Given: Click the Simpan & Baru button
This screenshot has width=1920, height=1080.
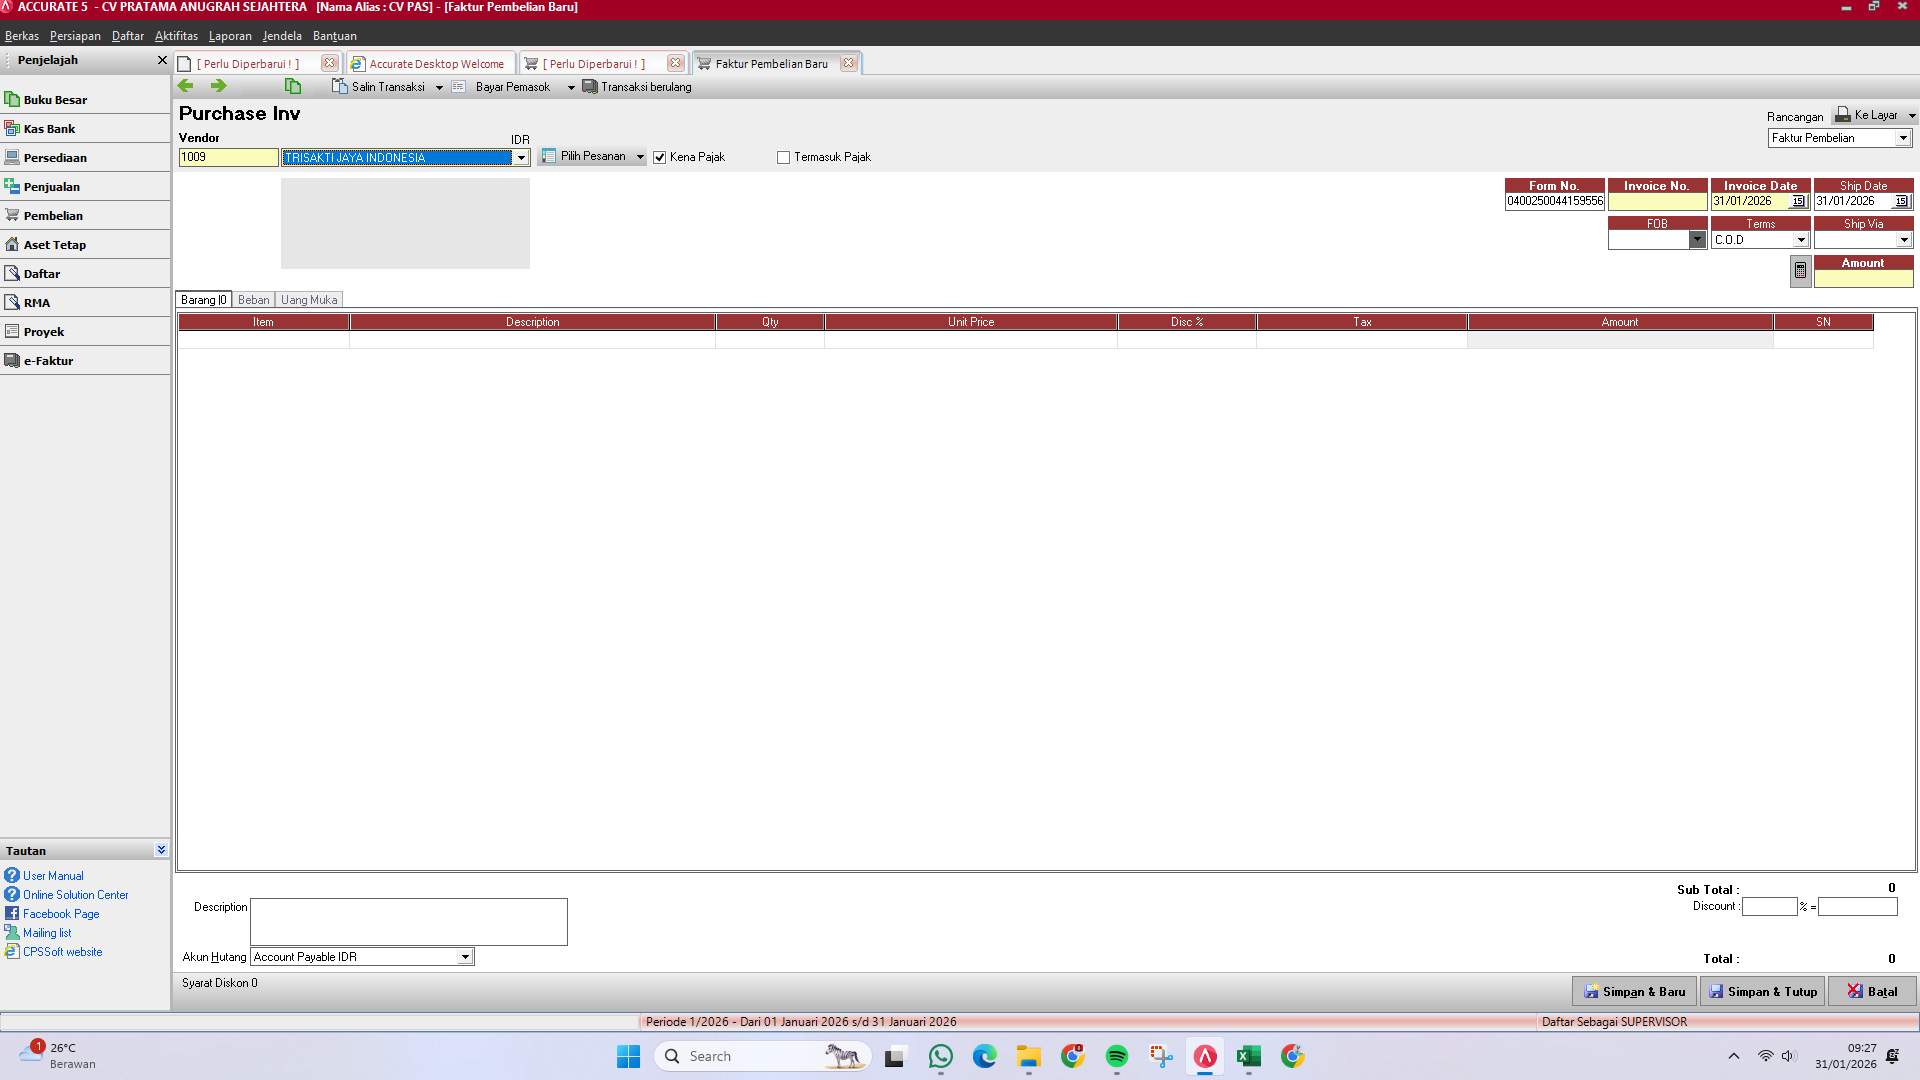Looking at the screenshot, I should click(1634, 991).
